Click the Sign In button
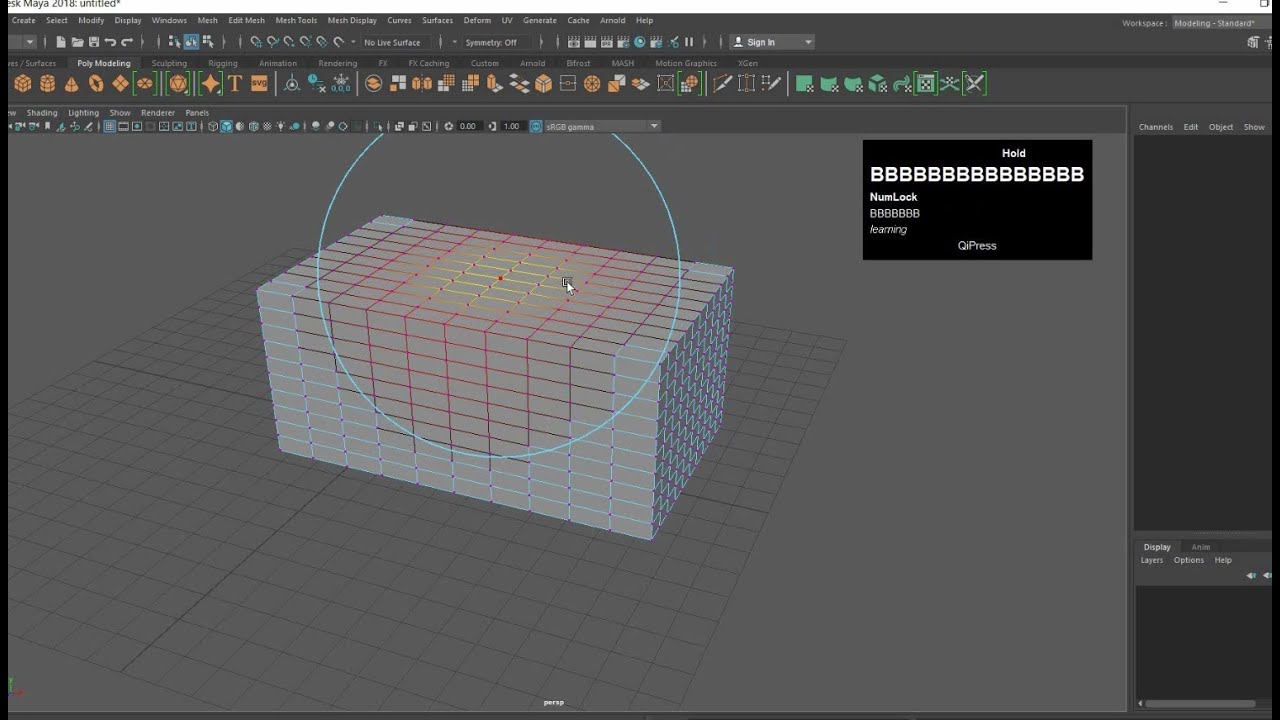 coord(761,42)
